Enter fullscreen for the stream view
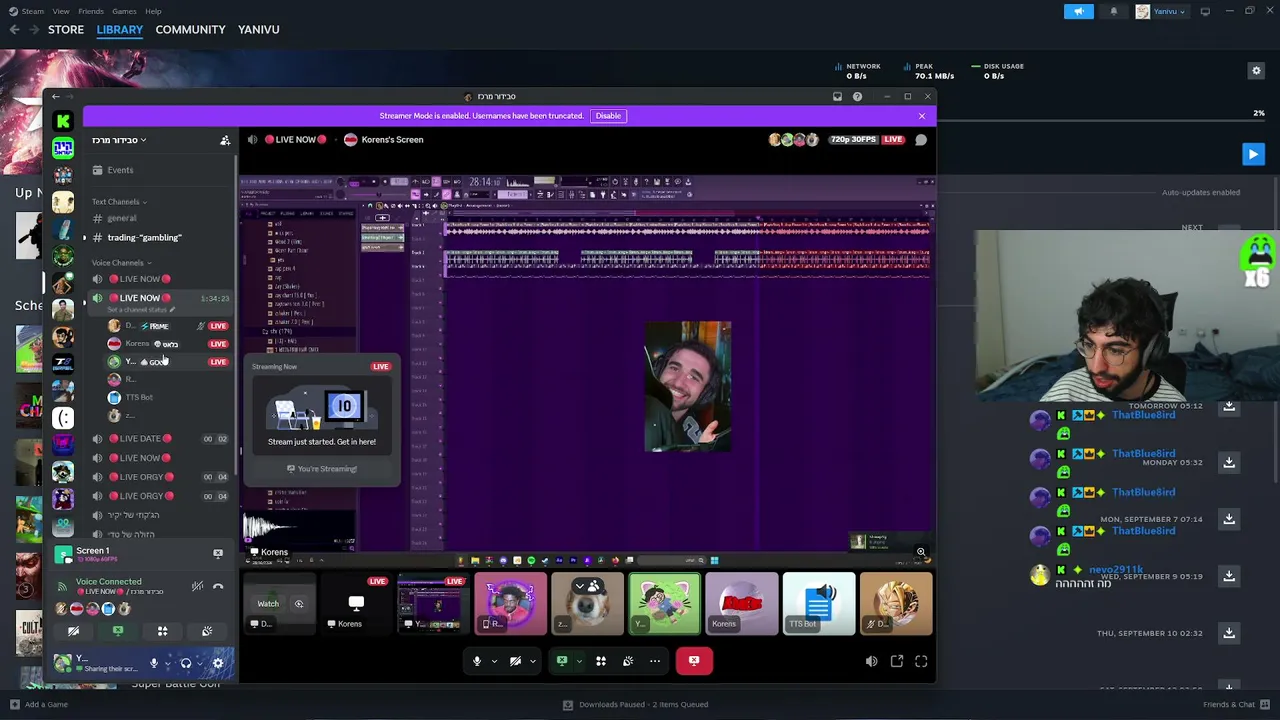 point(921,661)
